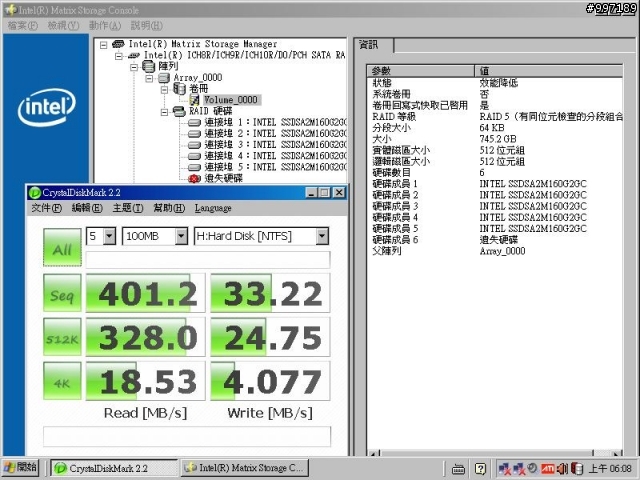Screen dimensions: 640x480
Task: Select the Volume_0000 tree item
Action: [x=231, y=100]
